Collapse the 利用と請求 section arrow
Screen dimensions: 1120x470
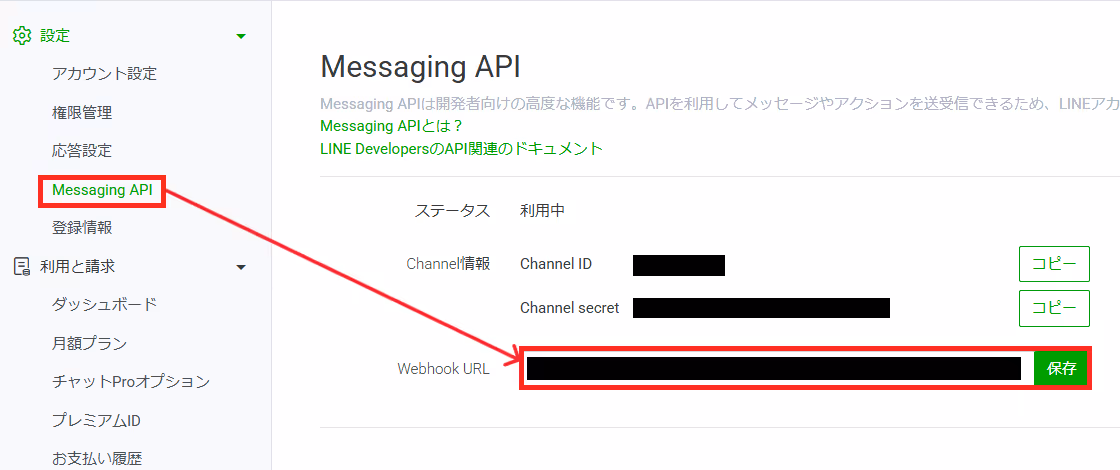[x=241, y=267]
